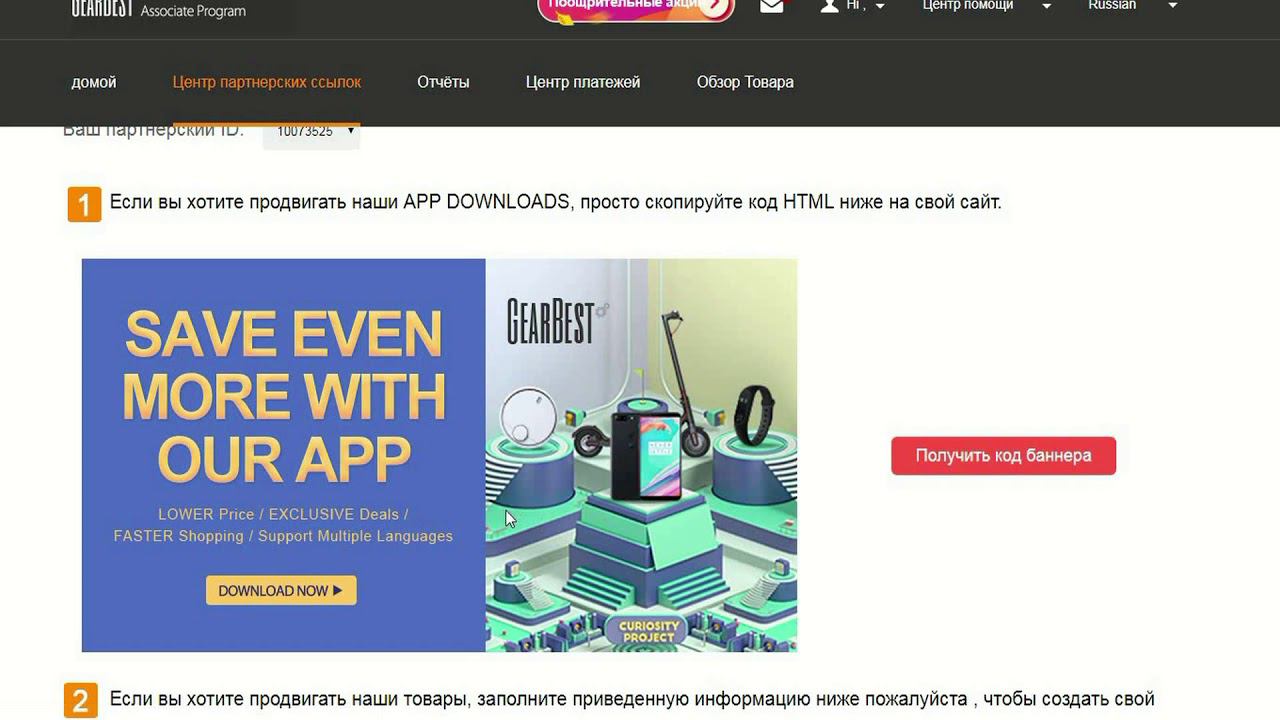1280x720 pixels.
Task: Open the Обзор Товара menu item
Action: [x=745, y=82]
